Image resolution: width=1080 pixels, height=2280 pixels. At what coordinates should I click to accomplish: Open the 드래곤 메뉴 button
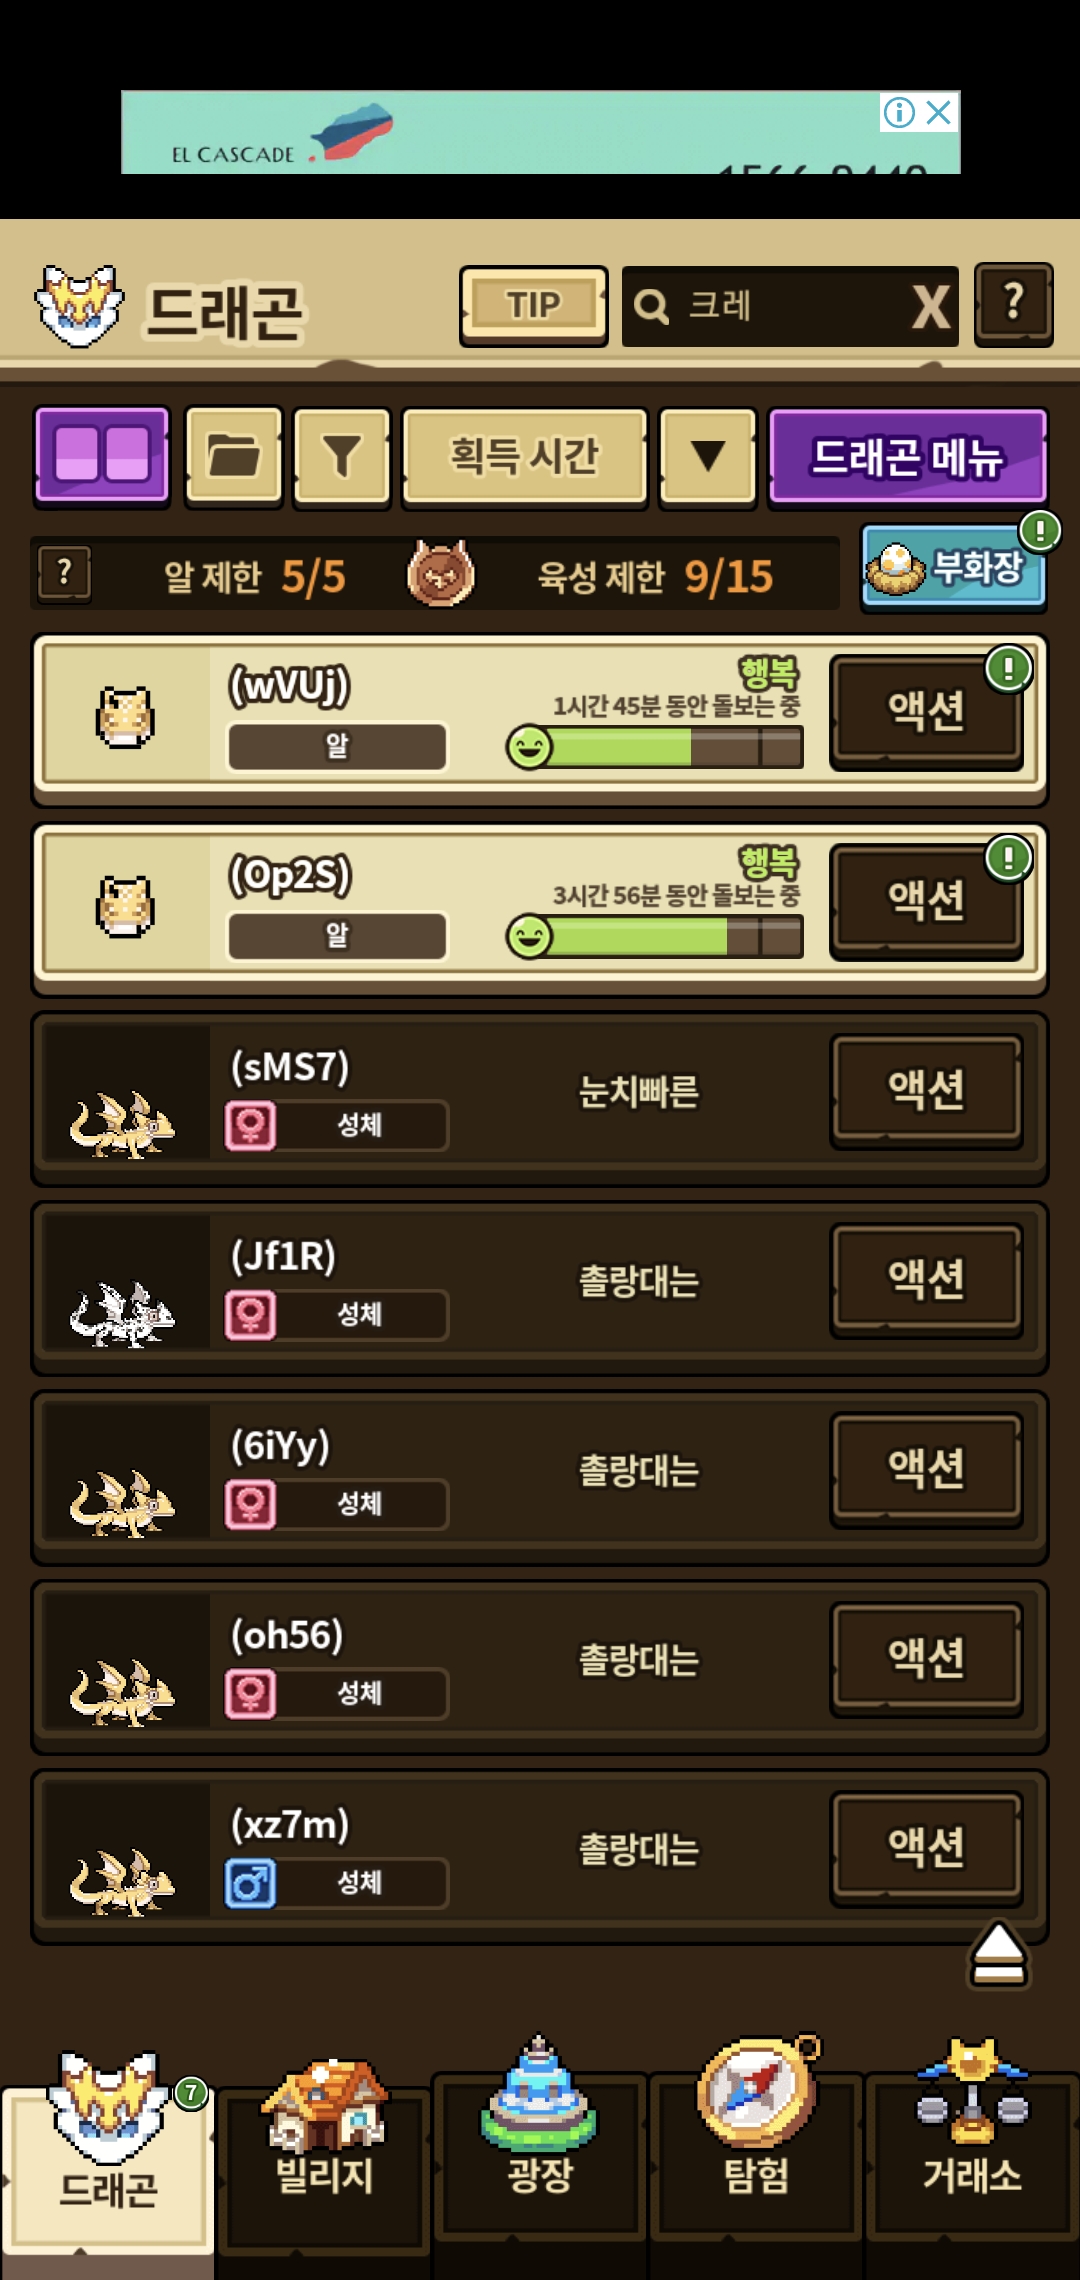(x=908, y=456)
